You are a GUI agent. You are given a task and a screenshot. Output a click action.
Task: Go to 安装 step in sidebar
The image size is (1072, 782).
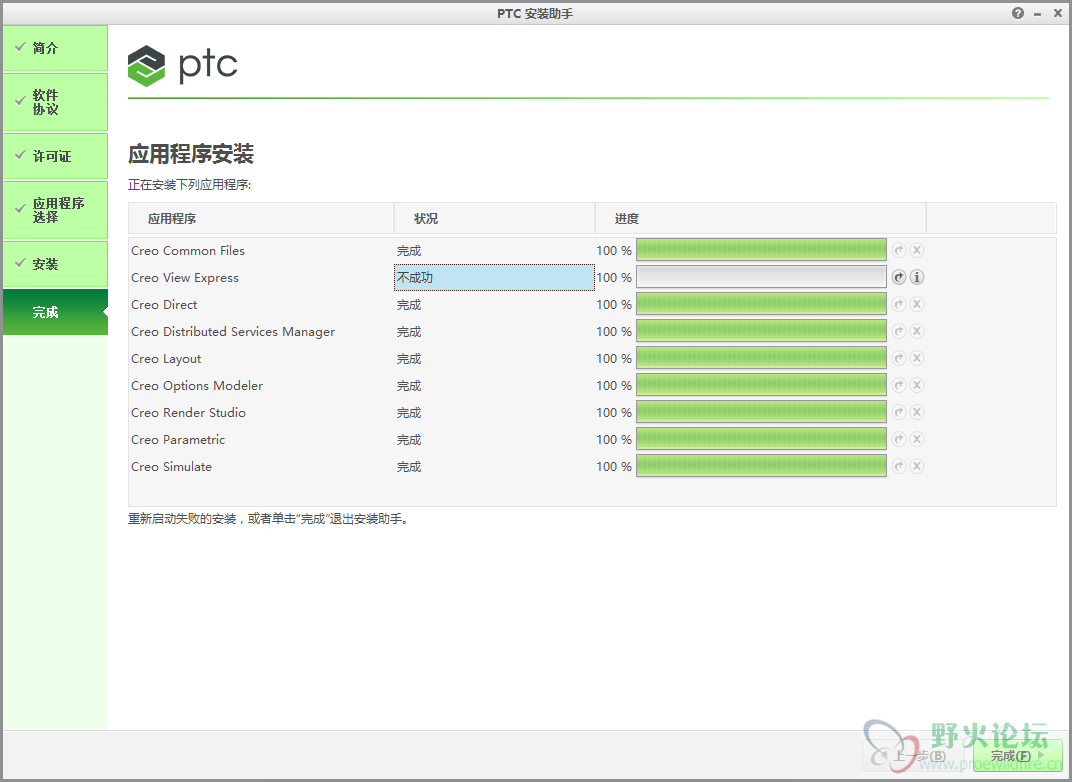(55, 264)
